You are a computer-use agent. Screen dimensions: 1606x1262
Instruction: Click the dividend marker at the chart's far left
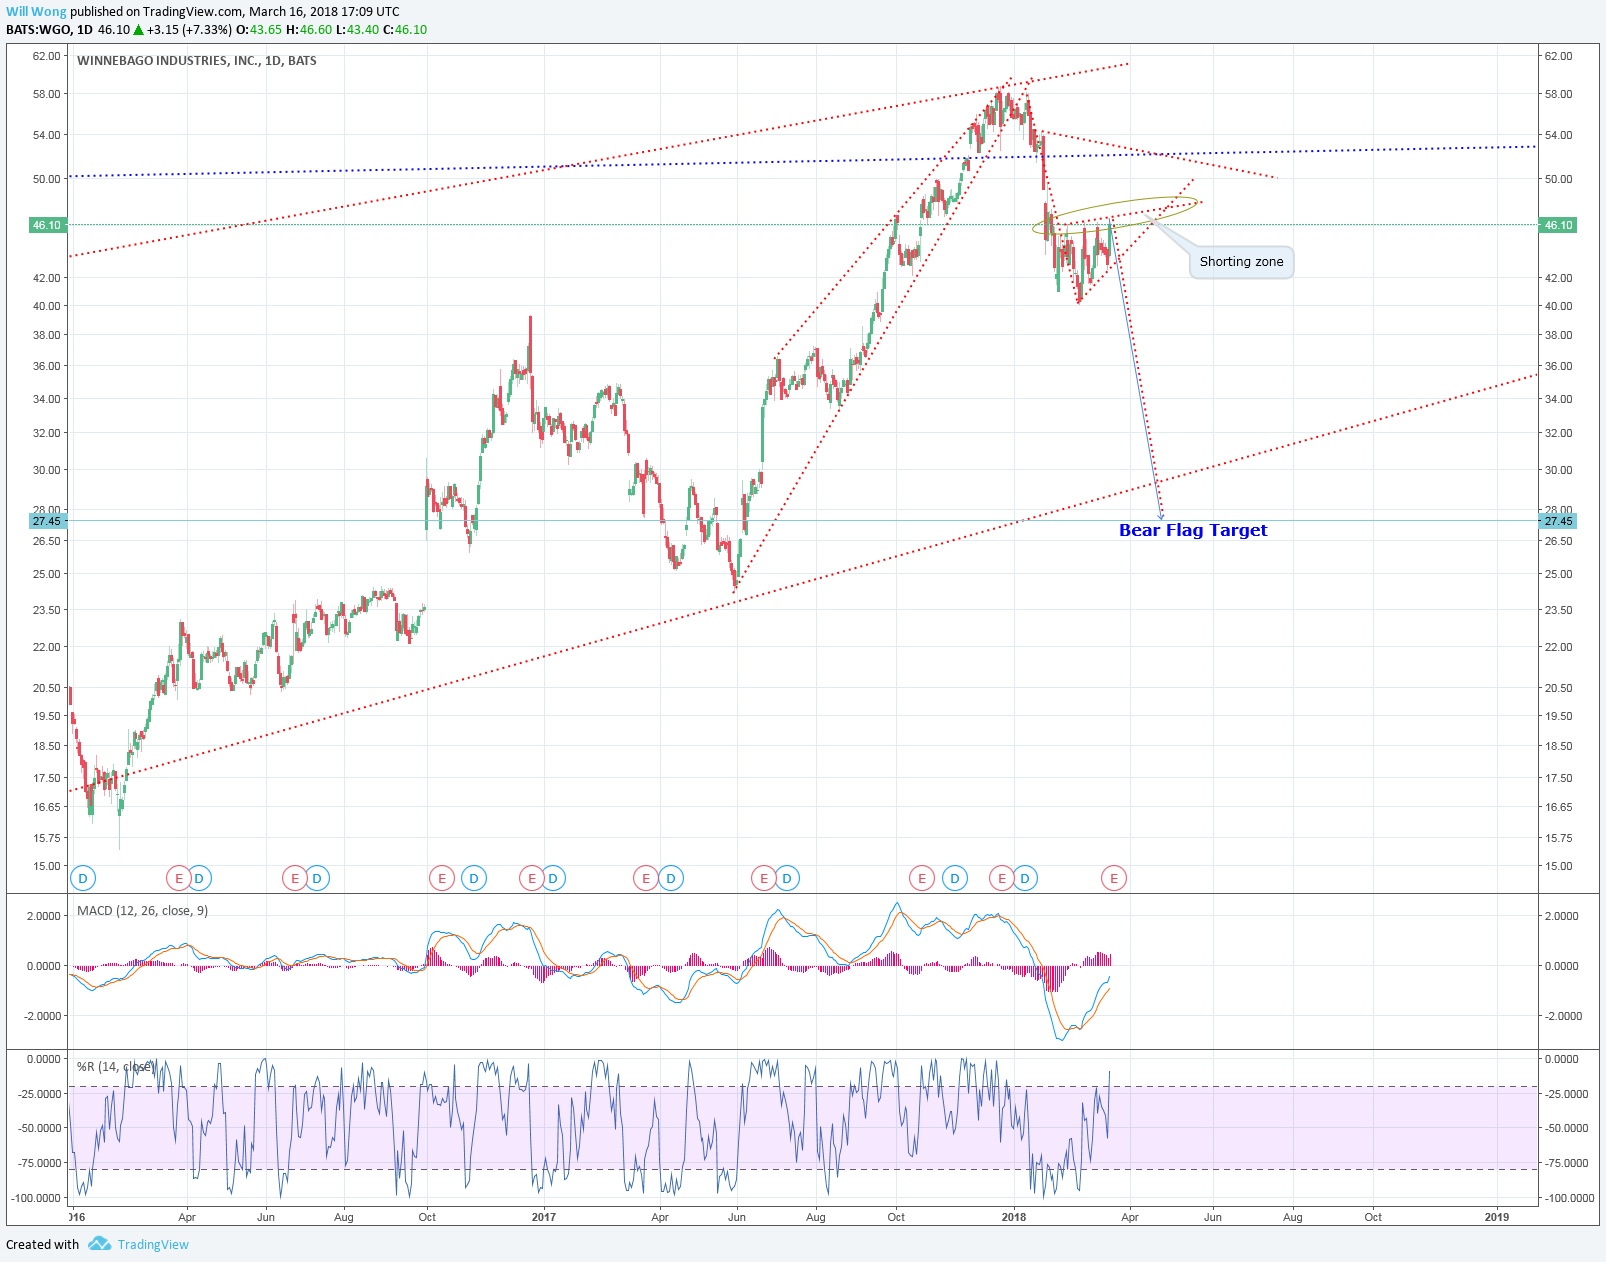click(x=83, y=879)
